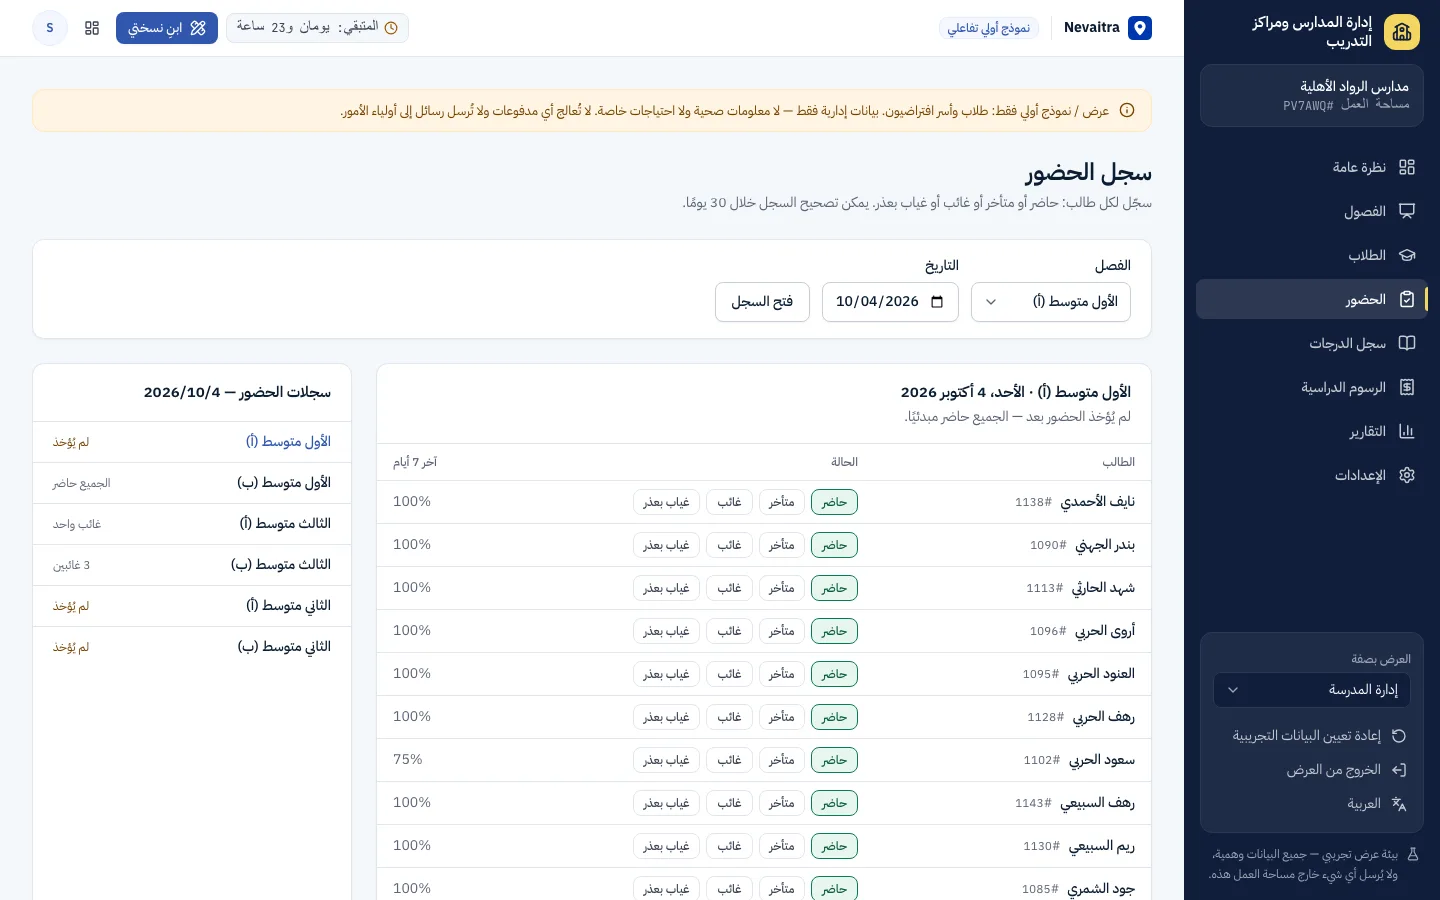Mark بندر الجهني as غياب بعذر
Screen dimensions: 1440x900
(667, 545)
